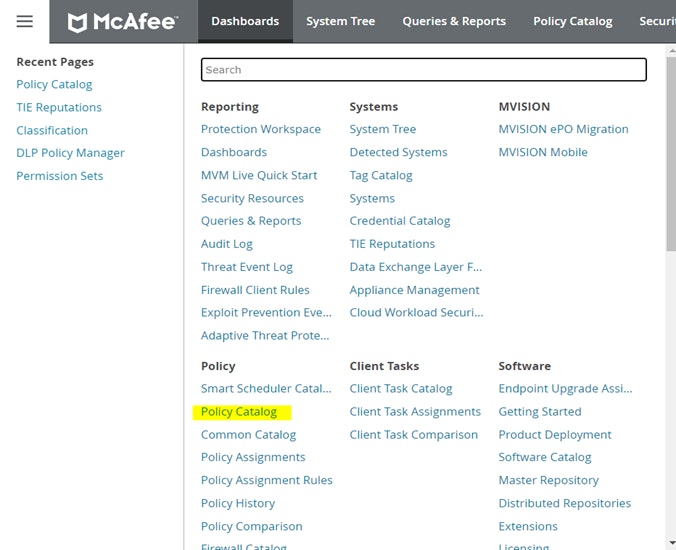Open the Dashboards tab
Screen dimensions: 676x550
[x=245, y=21]
